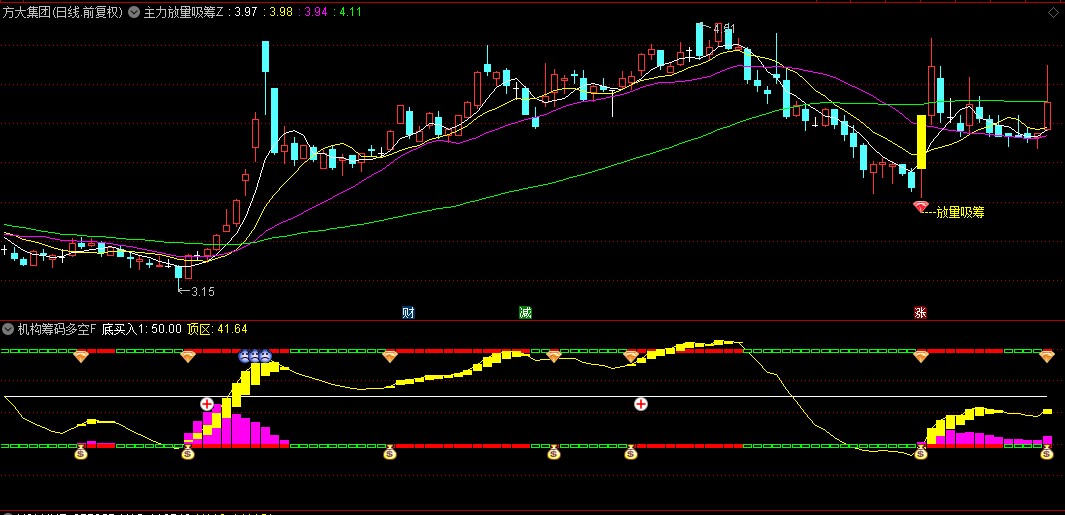Click the second money bag from left
Screen dimensions: 1065x515
(x=188, y=452)
